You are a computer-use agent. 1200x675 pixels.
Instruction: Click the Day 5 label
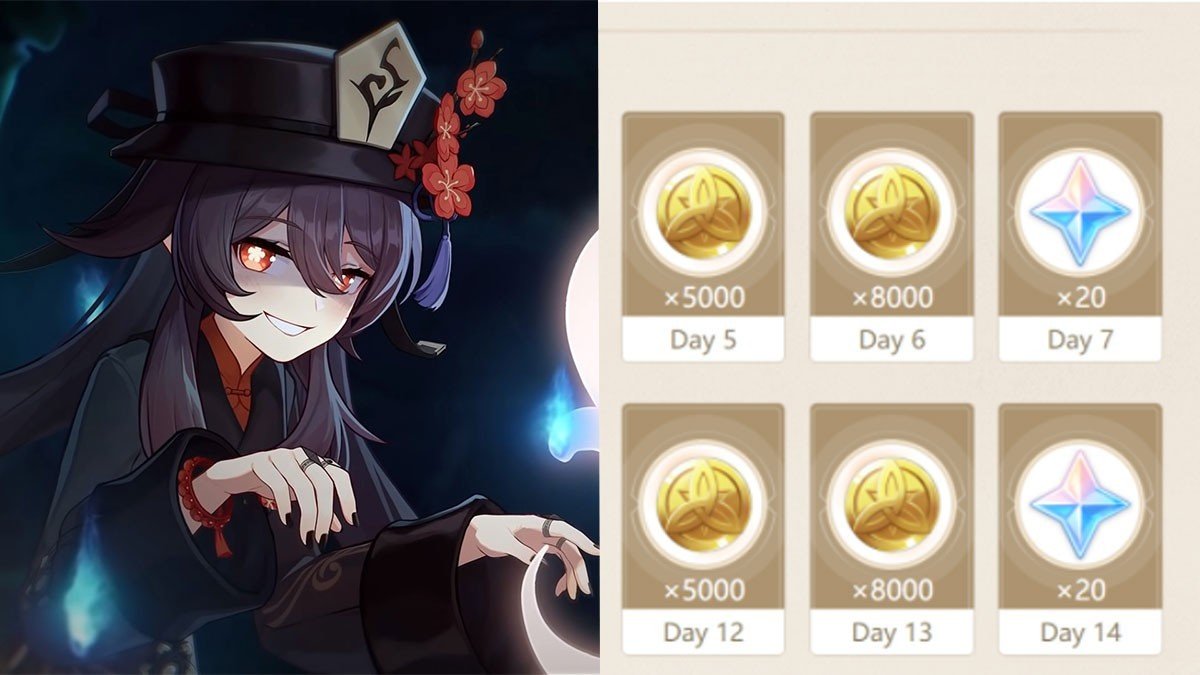702,340
